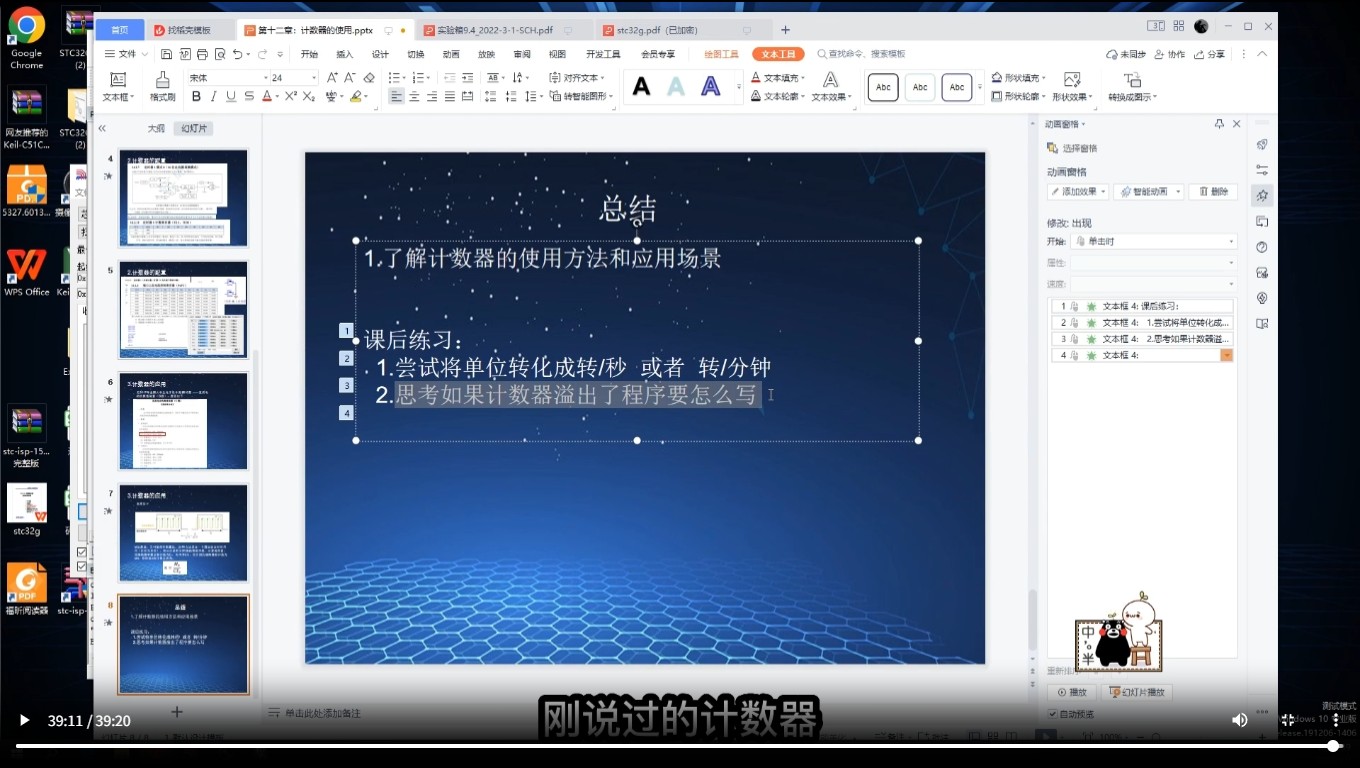Image resolution: width=1360 pixels, height=768 pixels.
Task: Clear text formatting with eraser icon
Action: pyautogui.click(x=369, y=77)
